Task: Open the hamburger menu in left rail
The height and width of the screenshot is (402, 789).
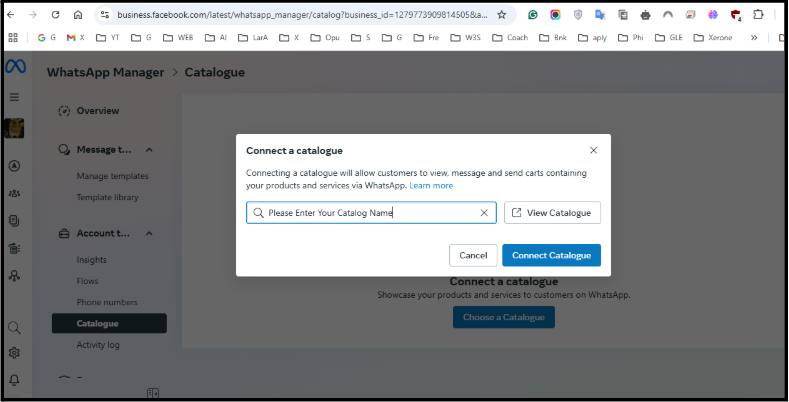Action: pos(14,97)
